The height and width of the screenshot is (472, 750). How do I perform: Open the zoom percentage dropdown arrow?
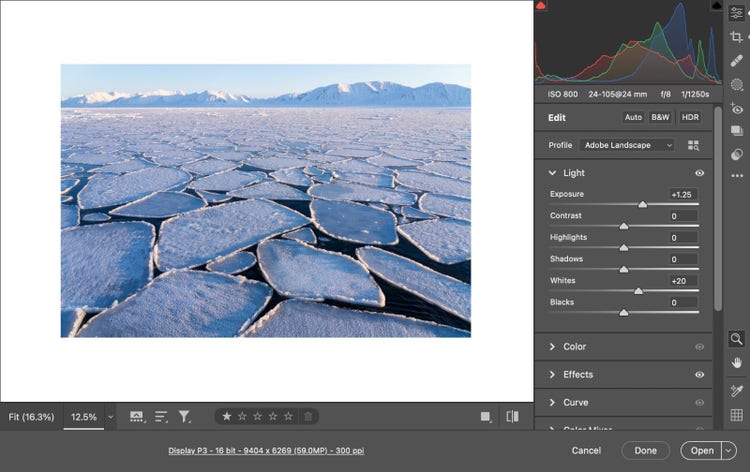(110, 417)
